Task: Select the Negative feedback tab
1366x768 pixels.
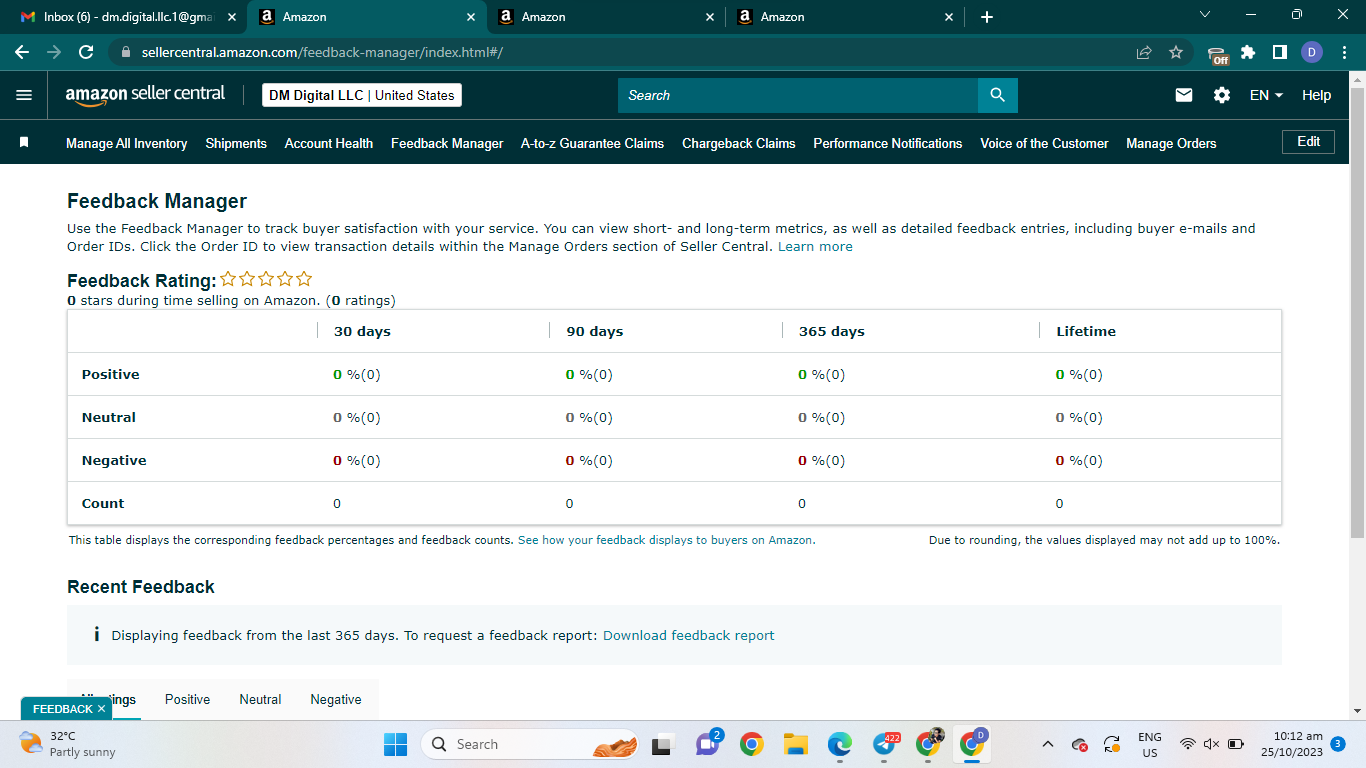Action: tap(336, 699)
